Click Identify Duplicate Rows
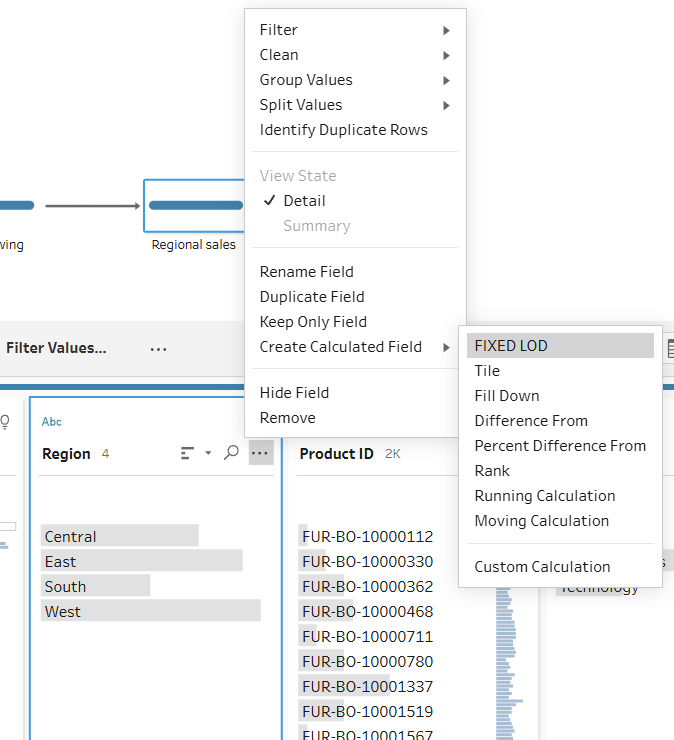Image resolution: width=674 pixels, height=740 pixels. tap(344, 130)
